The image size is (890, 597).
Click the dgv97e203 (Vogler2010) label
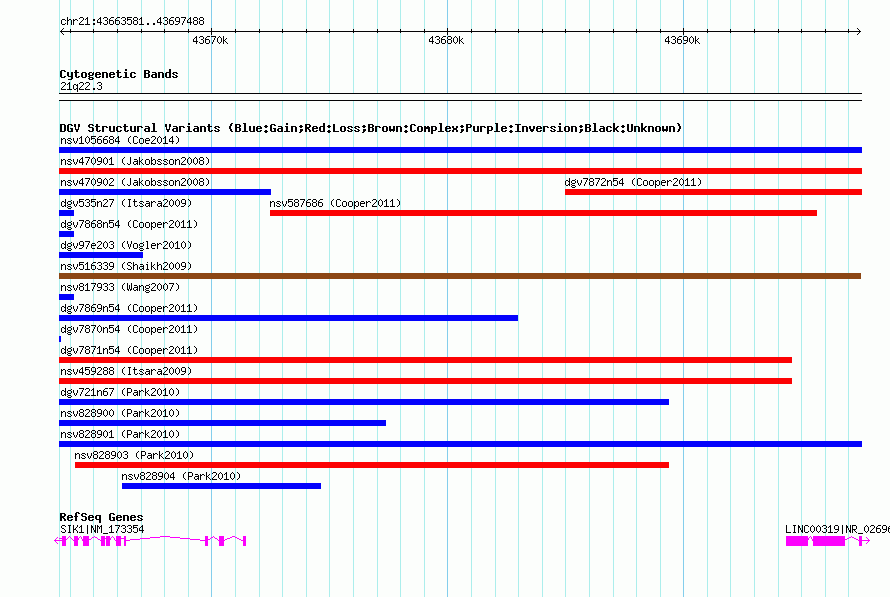pos(126,245)
